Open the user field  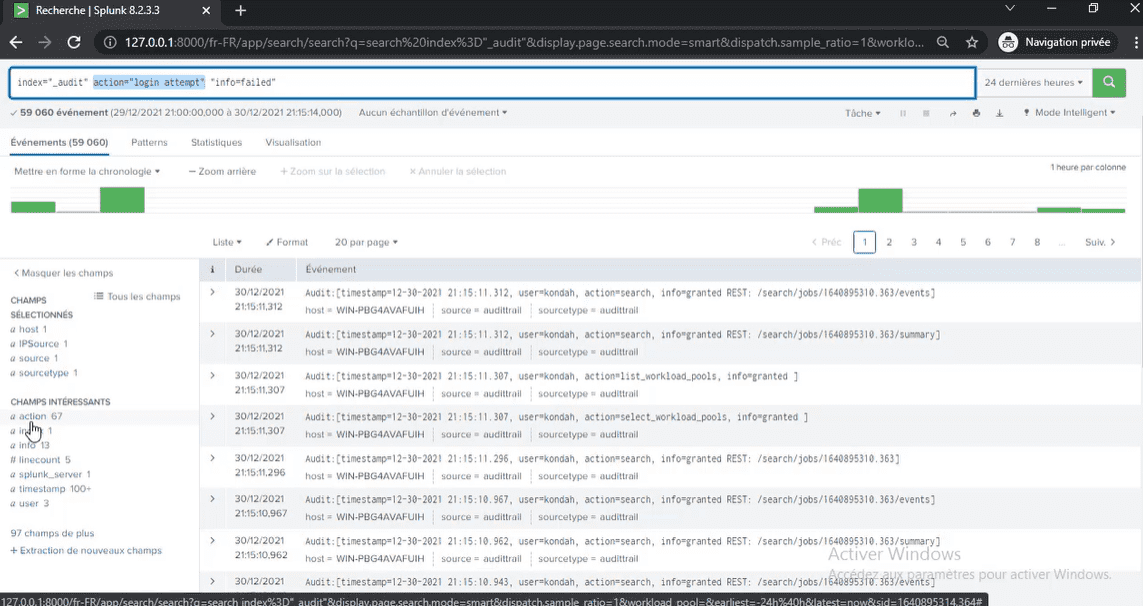(x=30, y=503)
